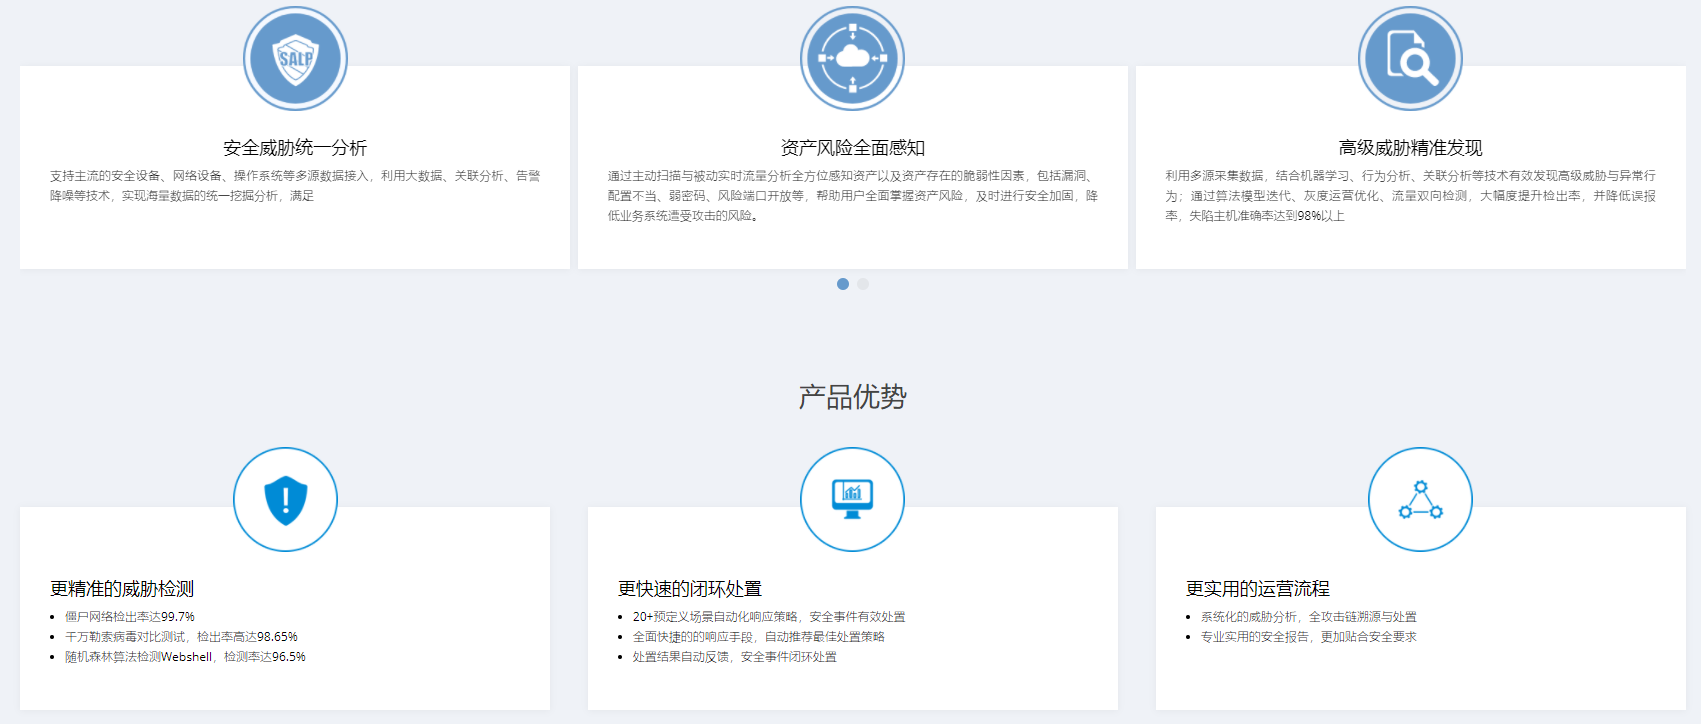This screenshot has width=1701, height=724.
Task: Click the 更实用的运营流程 heading
Action: tap(1258, 589)
